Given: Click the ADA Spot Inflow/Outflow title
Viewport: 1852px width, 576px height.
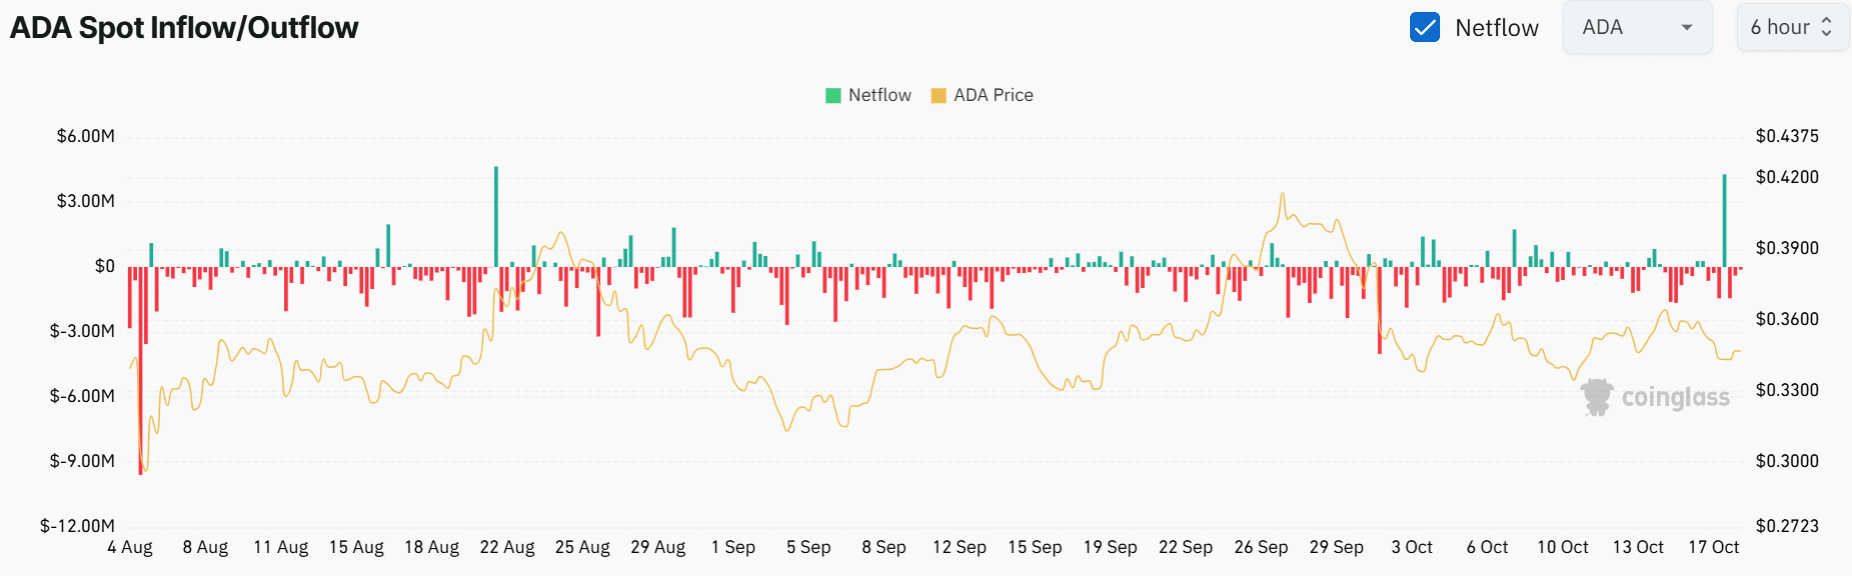Looking at the screenshot, I should pyautogui.click(x=184, y=28).
